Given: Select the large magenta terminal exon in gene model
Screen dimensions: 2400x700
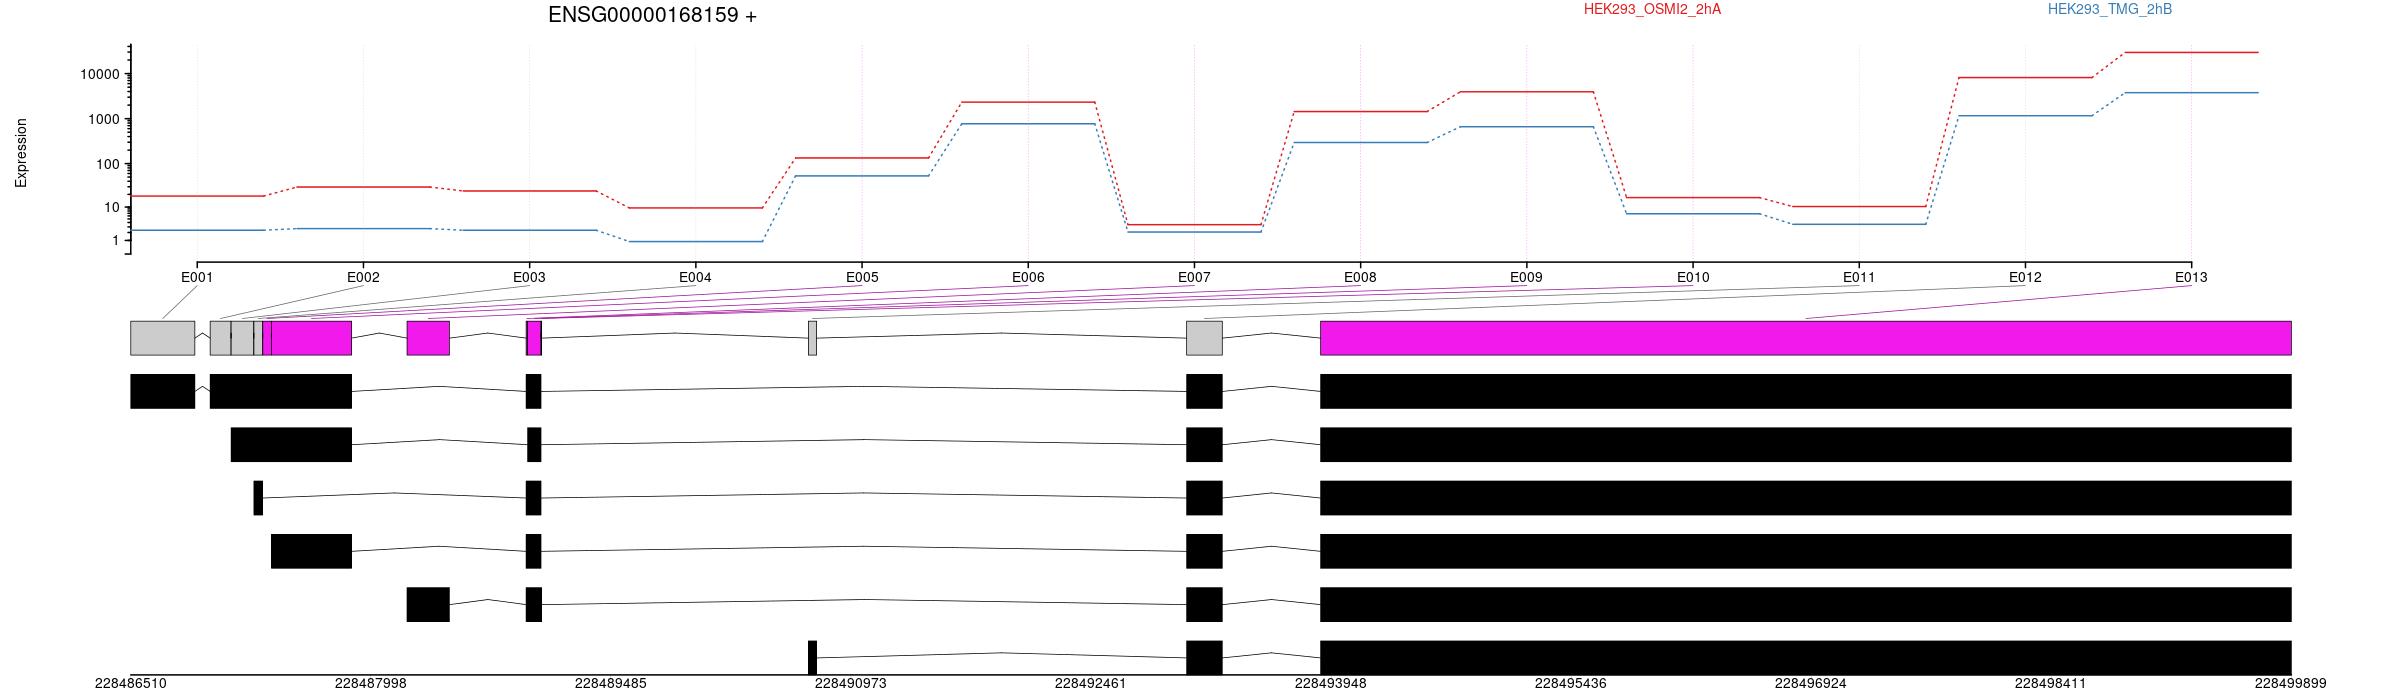Looking at the screenshot, I should (x=1806, y=338).
